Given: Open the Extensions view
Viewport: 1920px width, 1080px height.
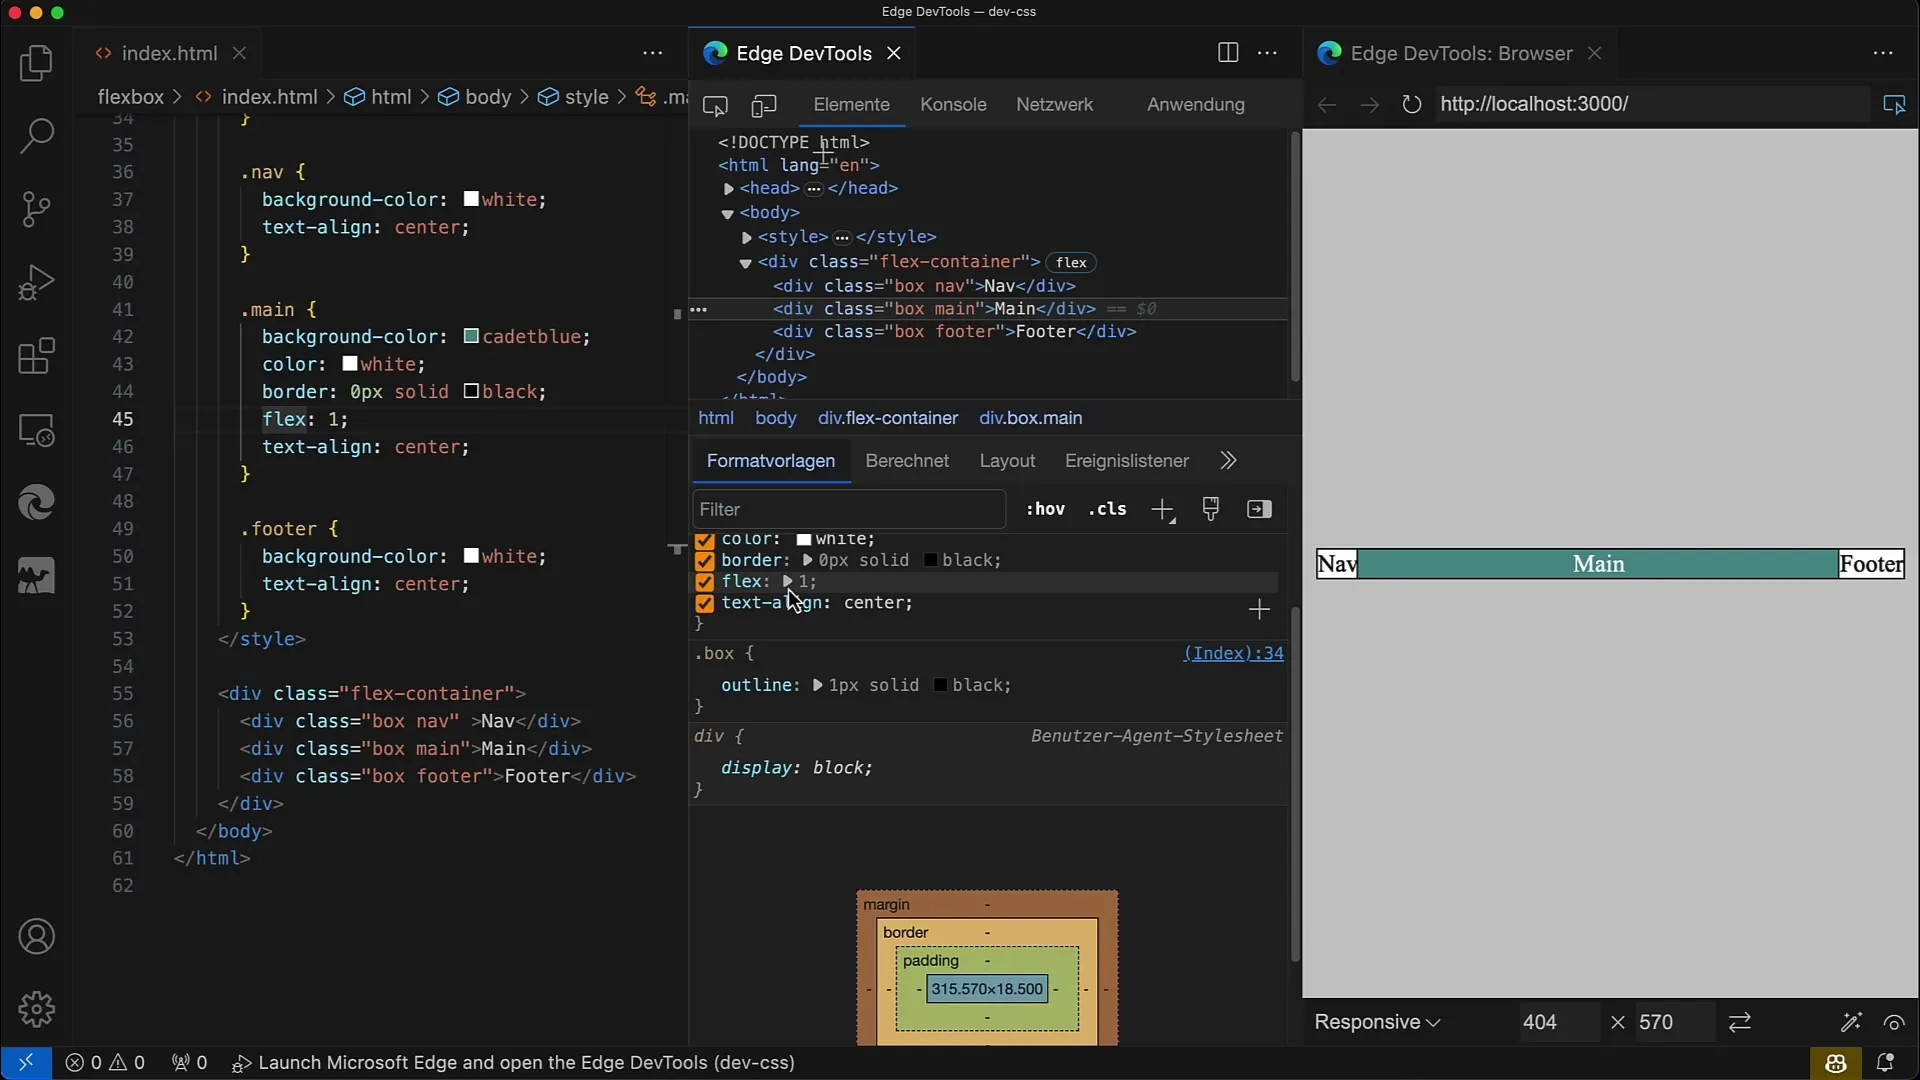Looking at the screenshot, I should coord(36,356).
